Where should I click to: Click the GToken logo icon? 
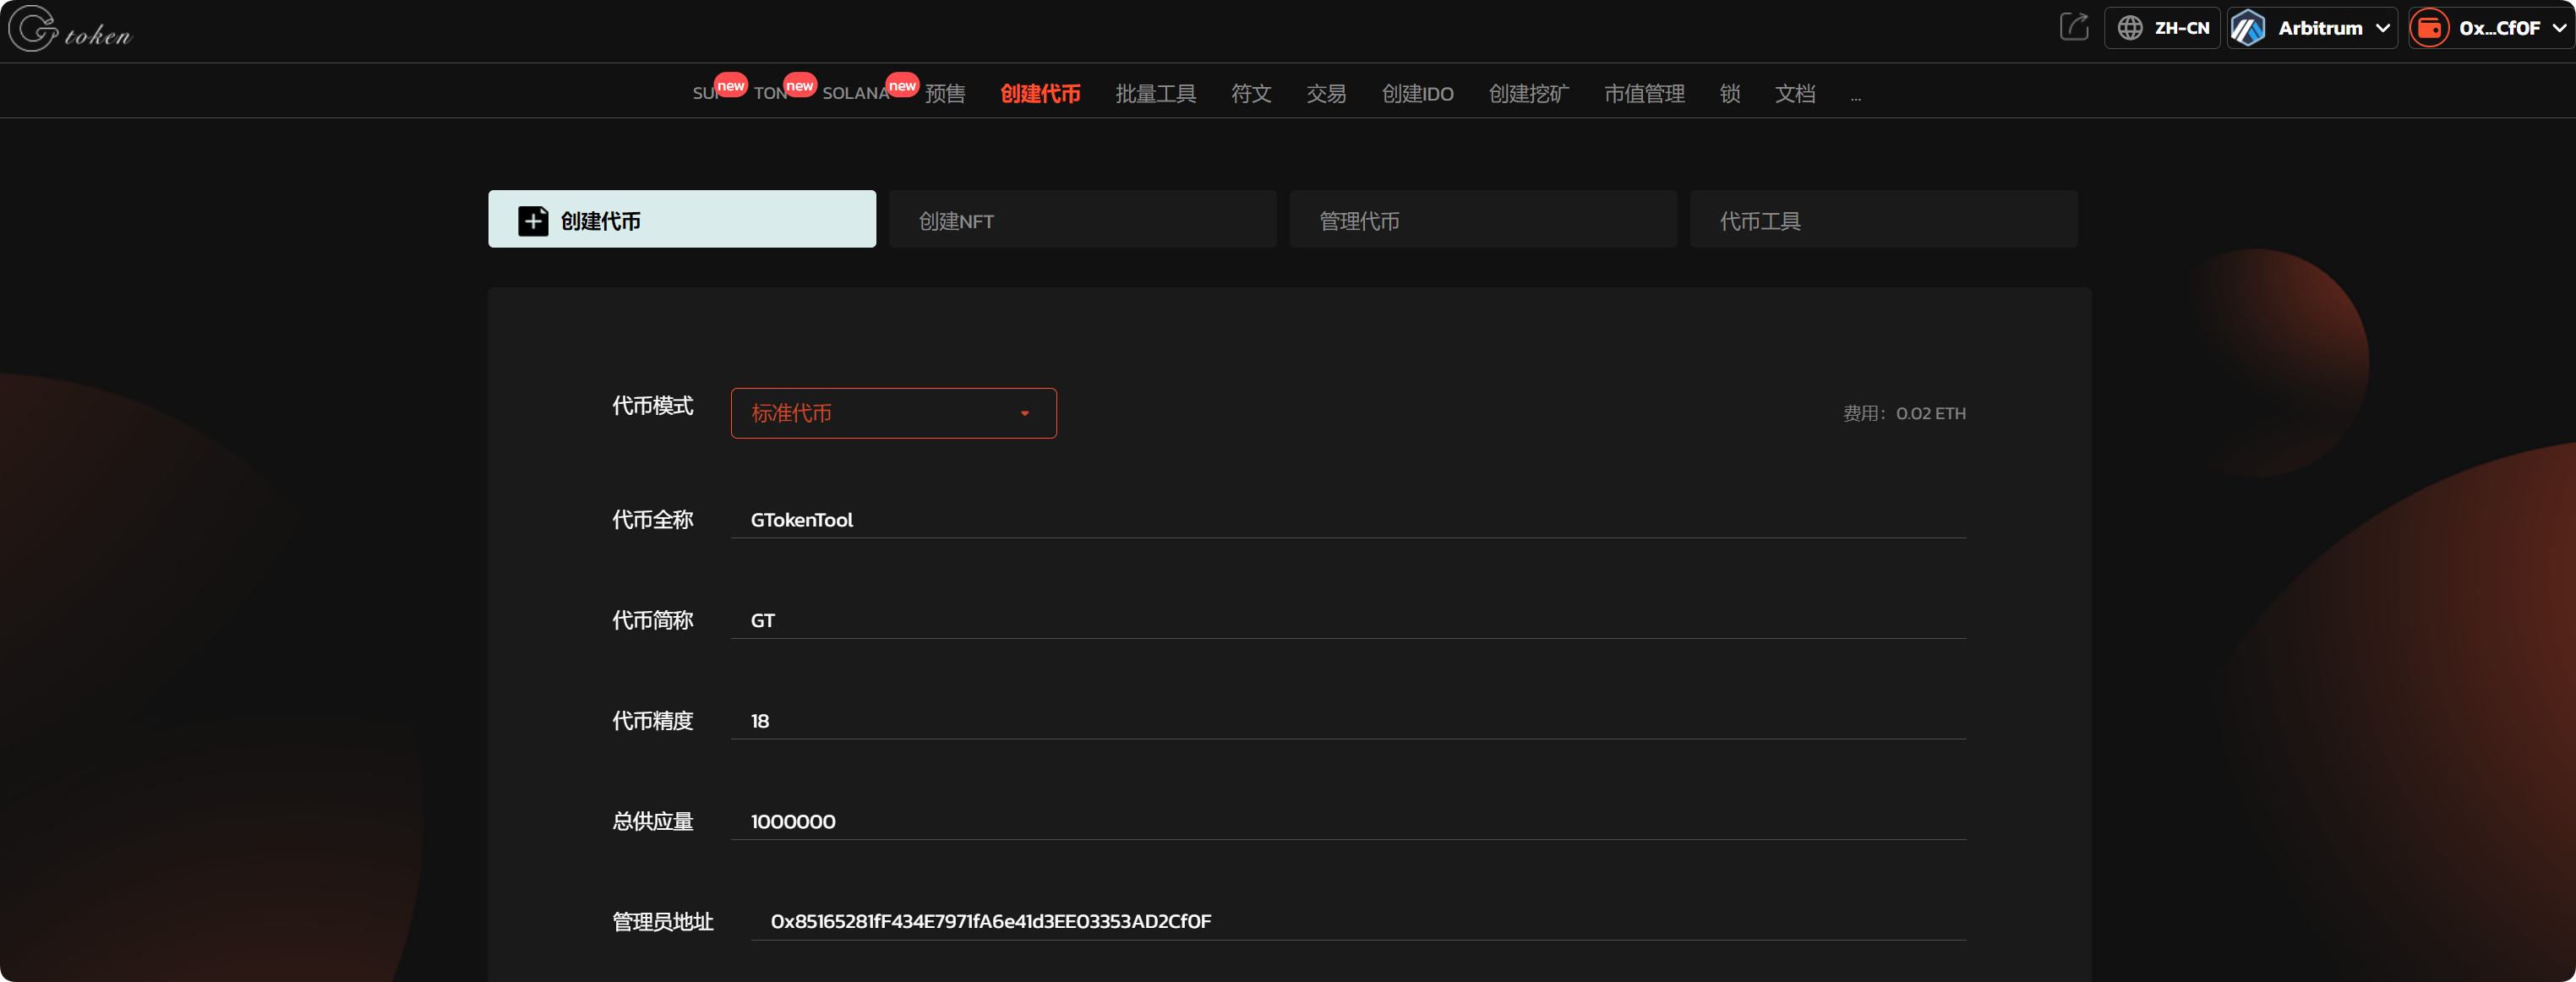point(34,28)
